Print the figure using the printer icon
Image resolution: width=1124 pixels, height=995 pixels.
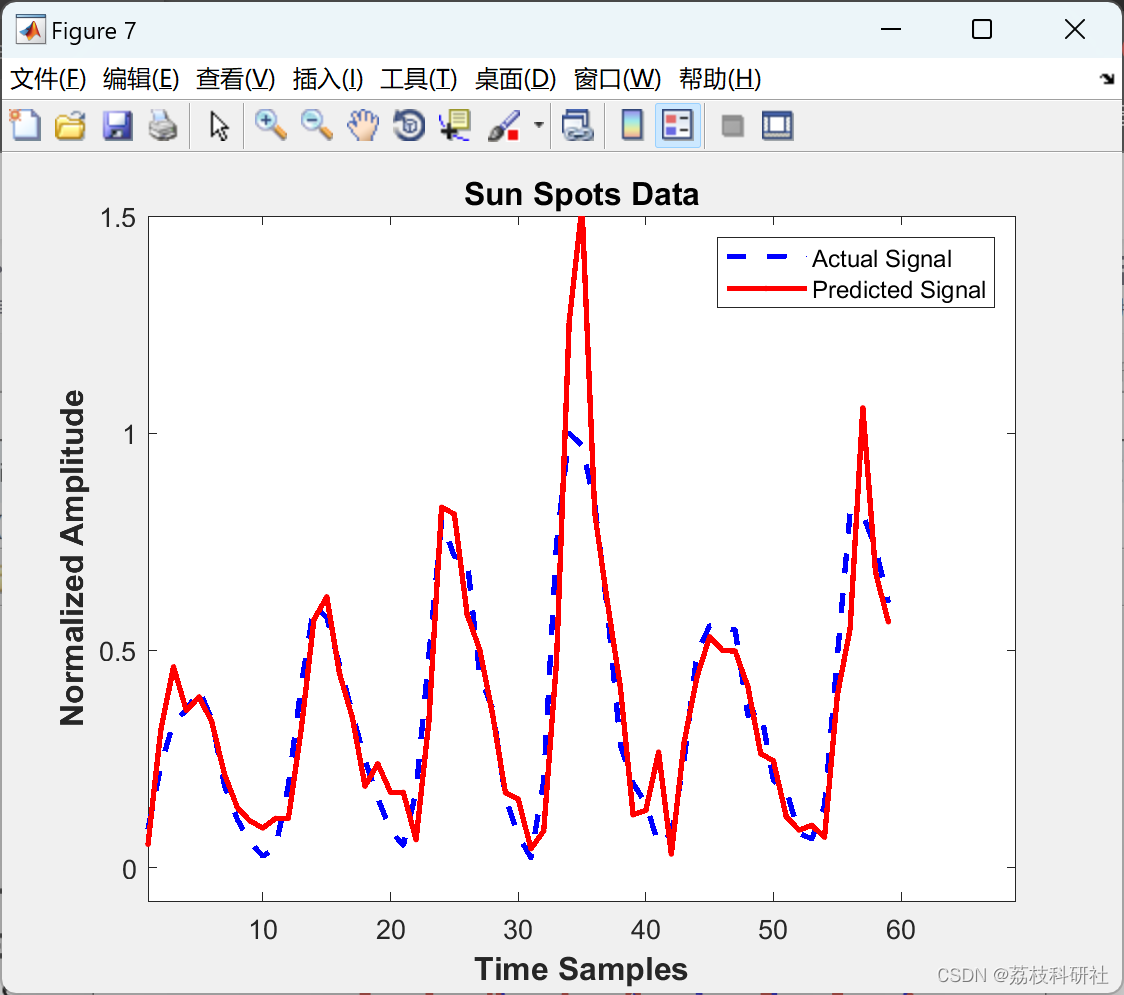click(x=163, y=125)
